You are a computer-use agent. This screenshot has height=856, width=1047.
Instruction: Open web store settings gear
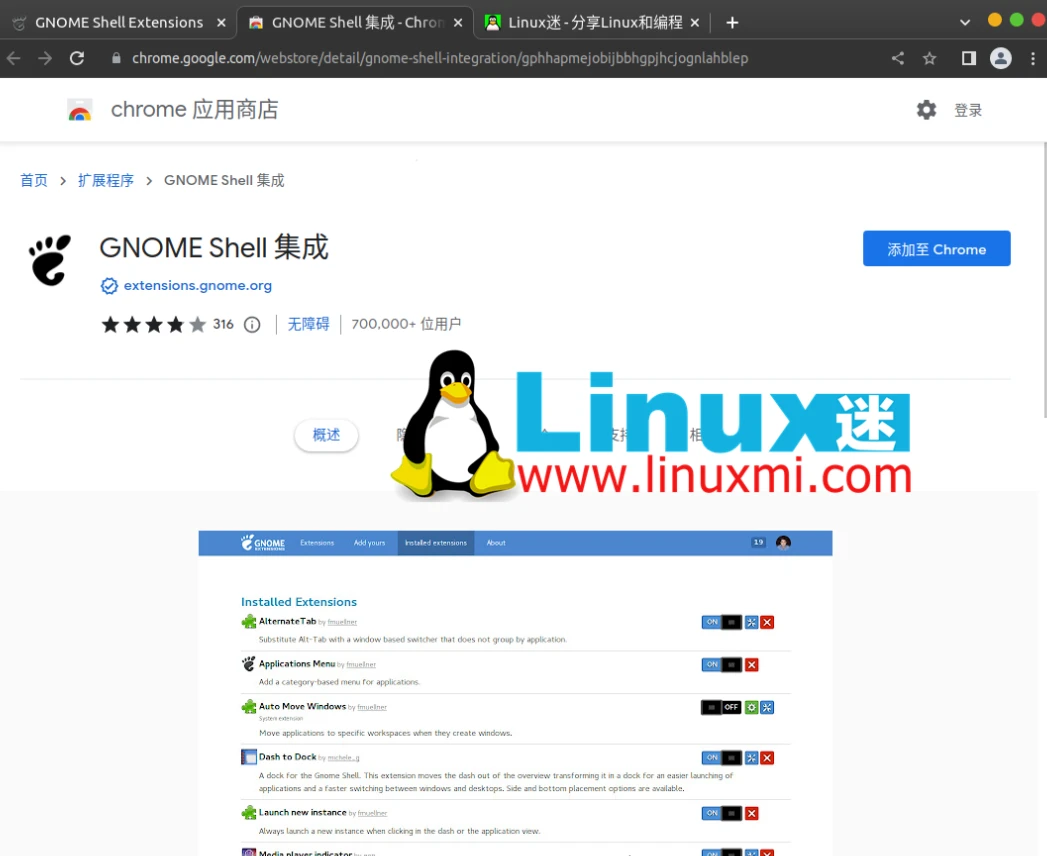tap(926, 110)
